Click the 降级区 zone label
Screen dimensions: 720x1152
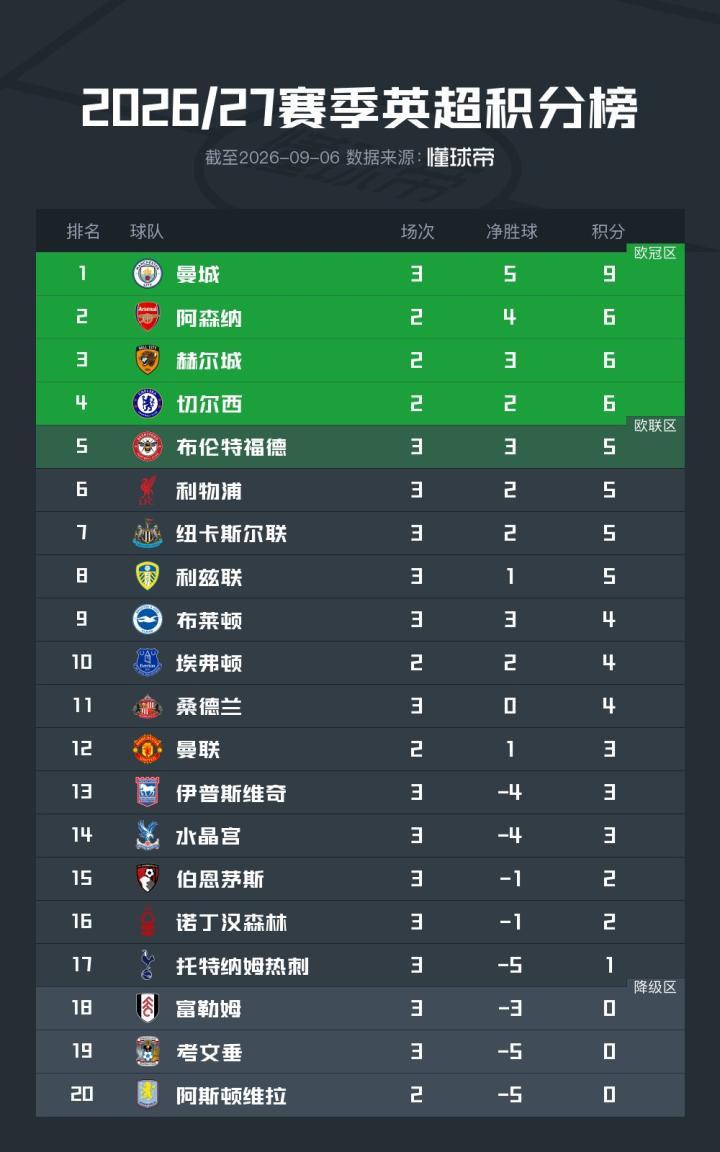point(655,987)
